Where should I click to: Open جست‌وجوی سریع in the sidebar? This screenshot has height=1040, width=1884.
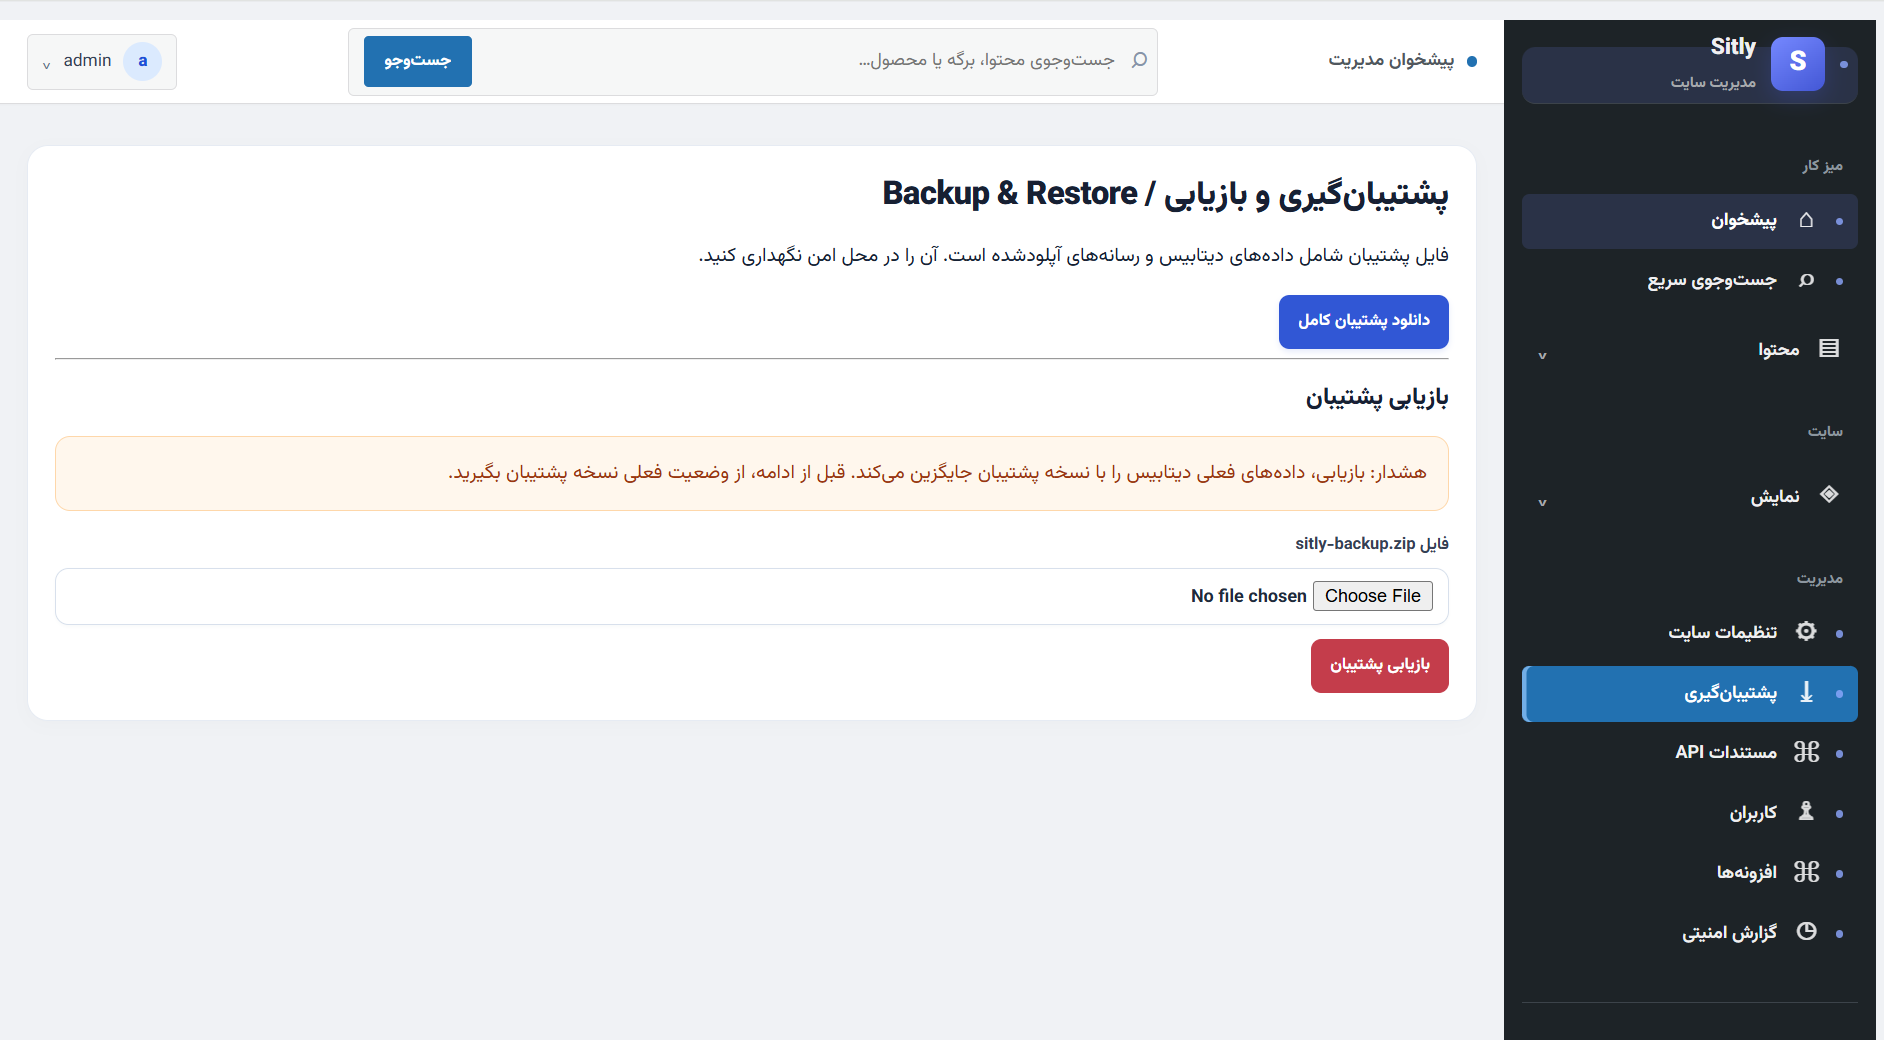point(1689,281)
